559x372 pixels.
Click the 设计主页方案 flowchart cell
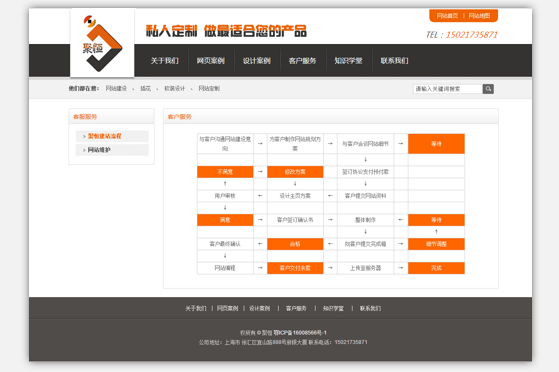pos(295,196)
